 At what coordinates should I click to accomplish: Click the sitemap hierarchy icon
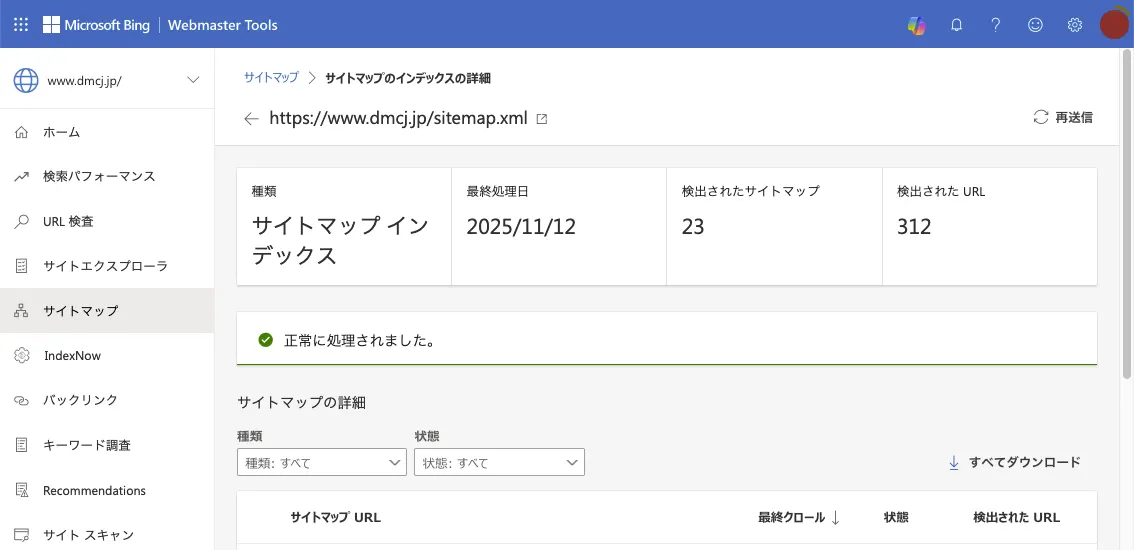22,310
